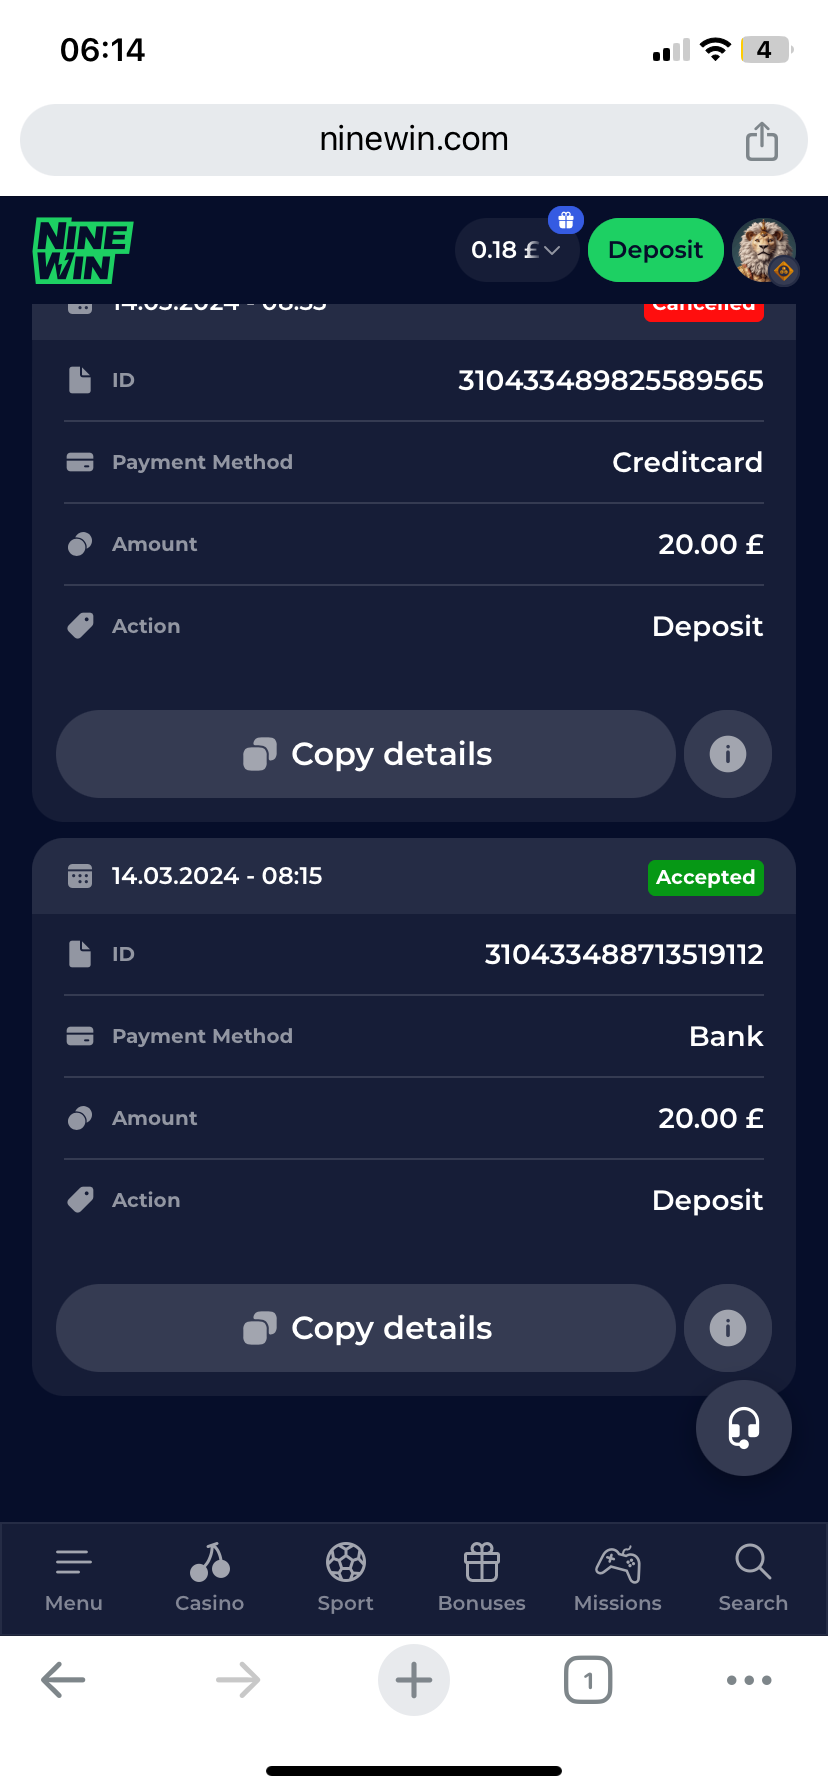The image size is (828, 1792).
Task: Open the gift bonus badge icon
Action: pyautogui.click(x=565, y=220)
